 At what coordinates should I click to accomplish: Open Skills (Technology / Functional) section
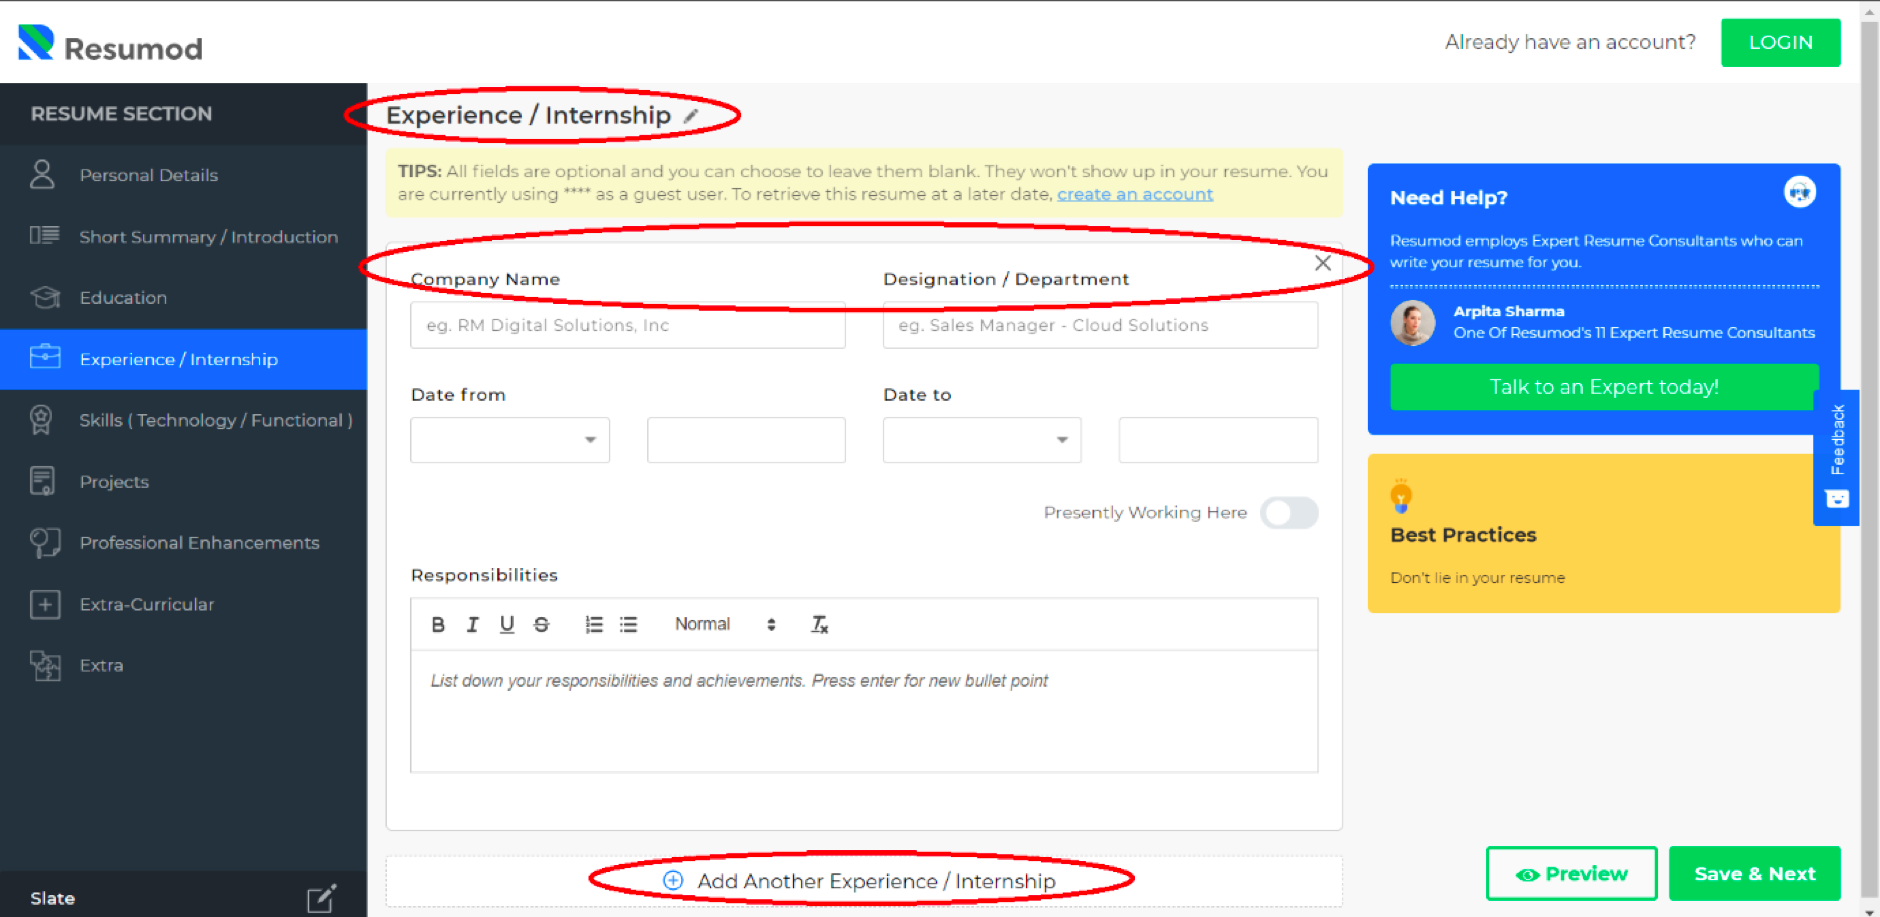click(184, 420)
